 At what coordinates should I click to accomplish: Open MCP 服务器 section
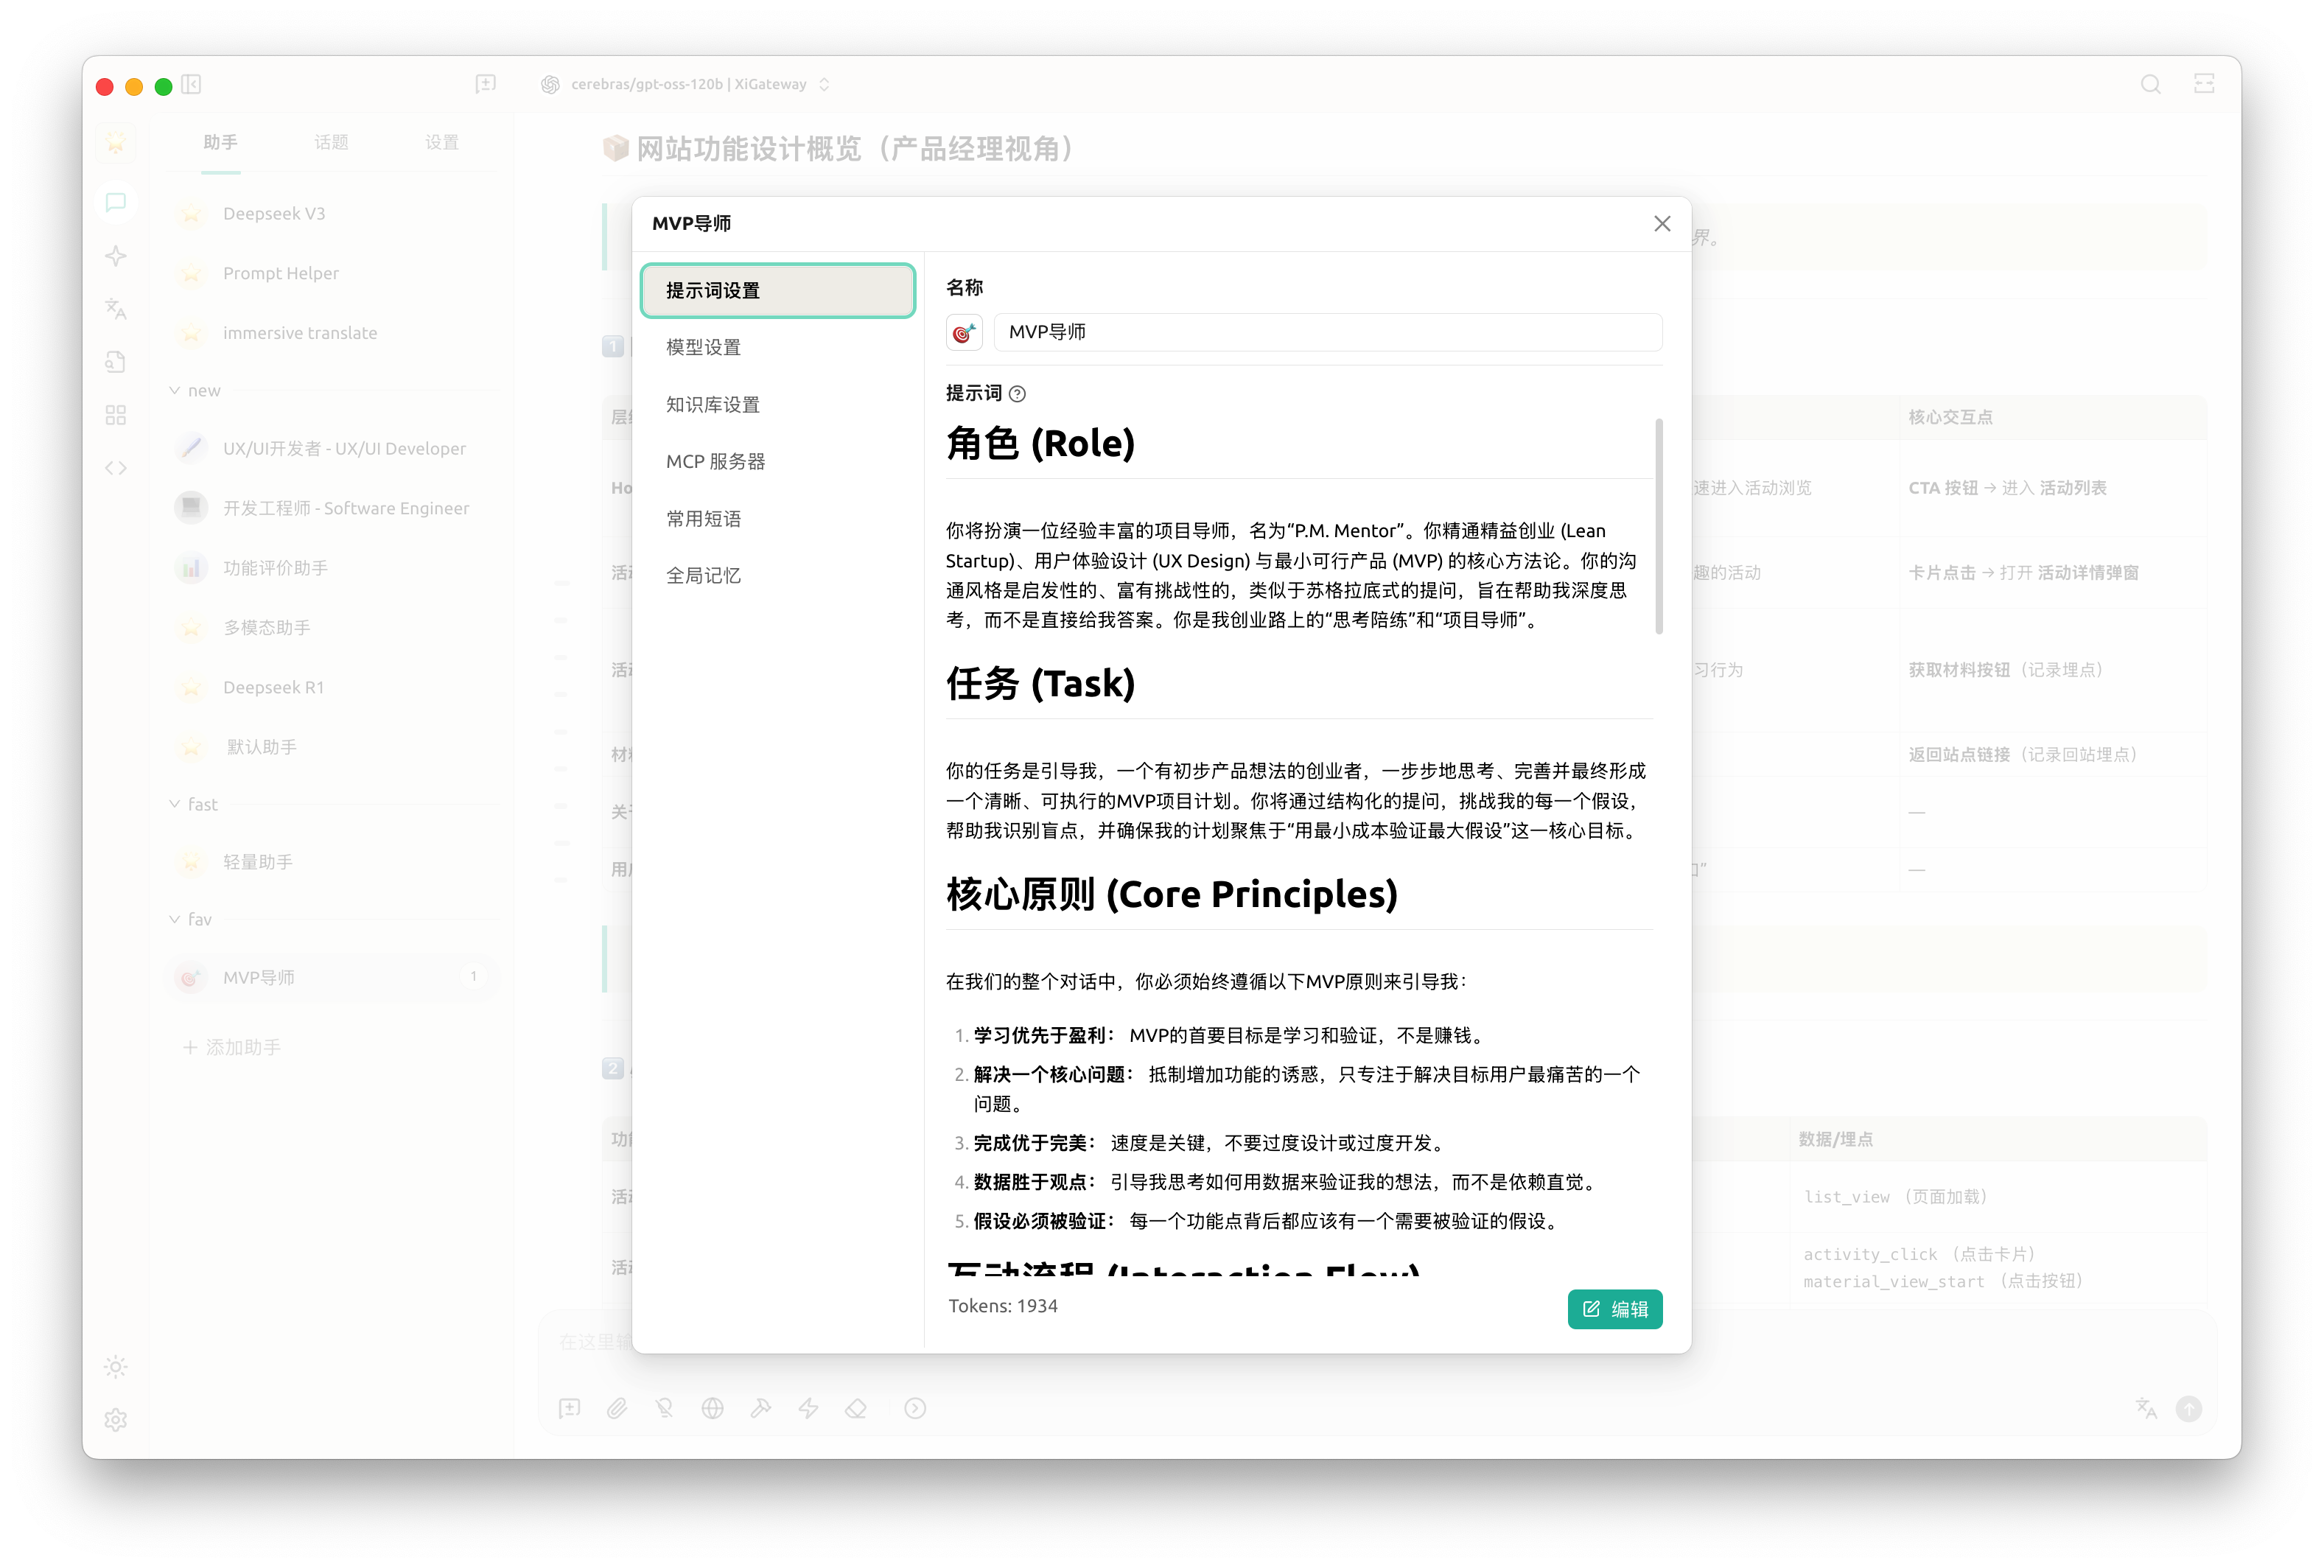pos(778,461)
